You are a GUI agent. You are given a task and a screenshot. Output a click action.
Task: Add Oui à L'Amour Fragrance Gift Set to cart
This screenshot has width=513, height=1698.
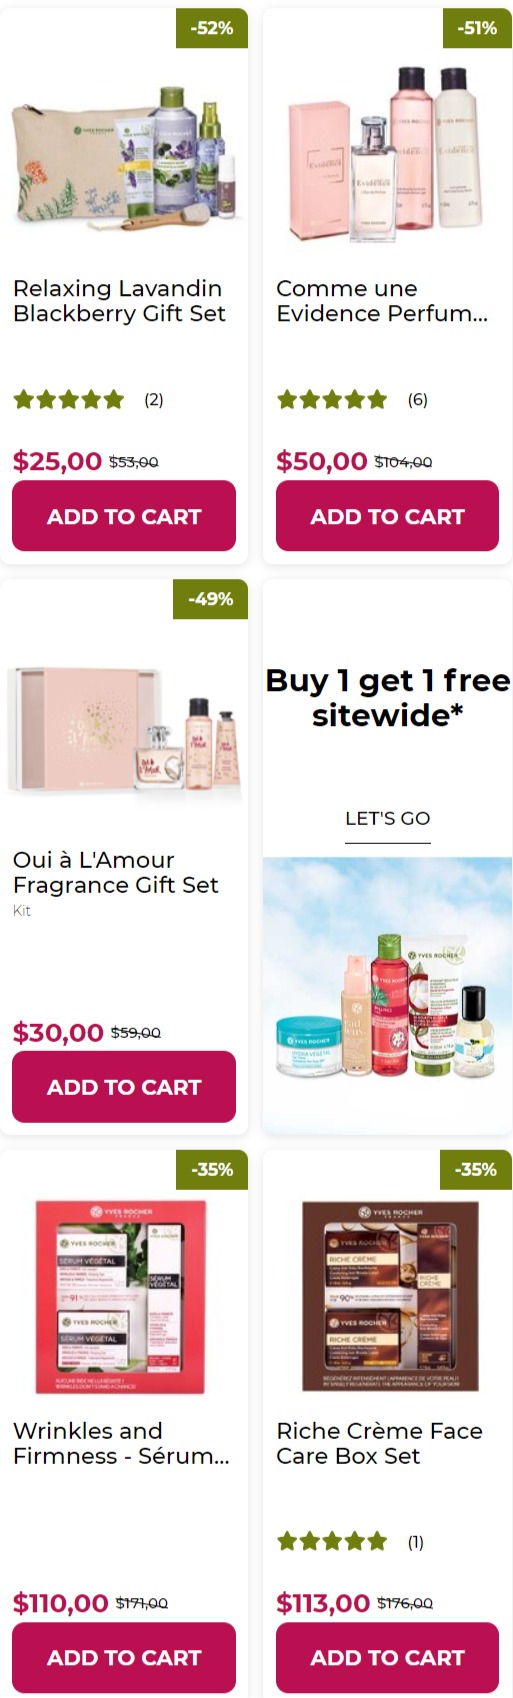point(124,1086)
